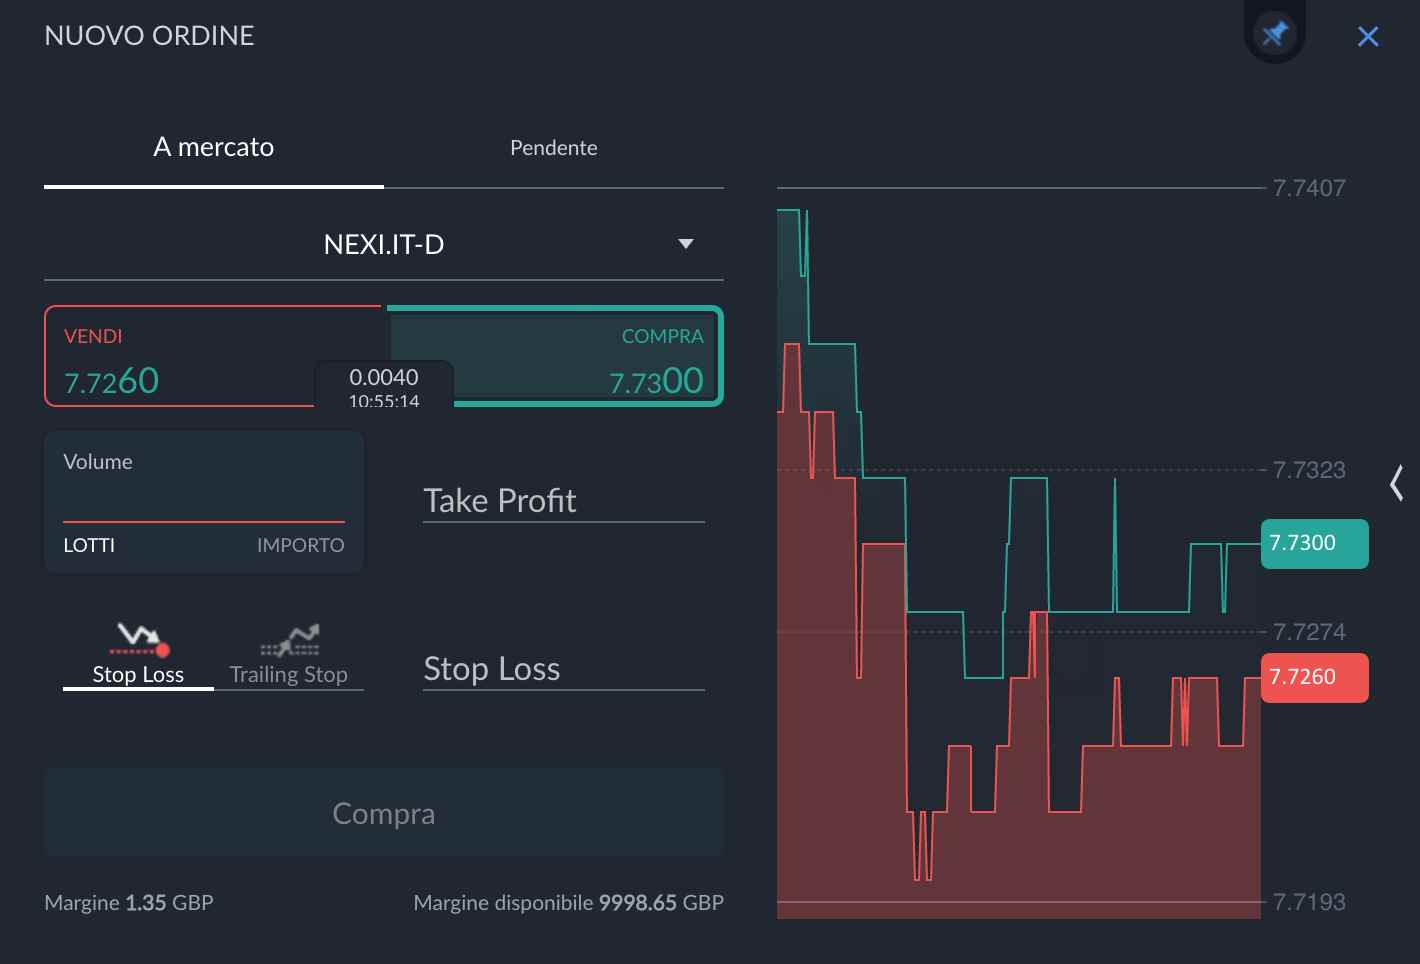Select the VENDI sell price box
Image resolution: width=1420 pixels, height=964 pixels.
tap(180, 357)
